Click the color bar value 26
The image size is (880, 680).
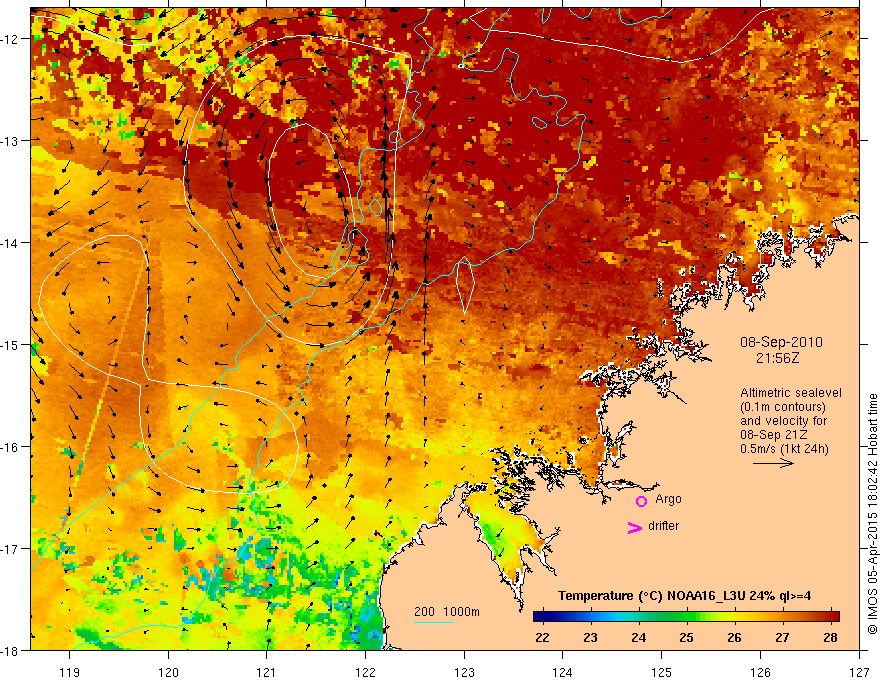click(x=734, y=638)
